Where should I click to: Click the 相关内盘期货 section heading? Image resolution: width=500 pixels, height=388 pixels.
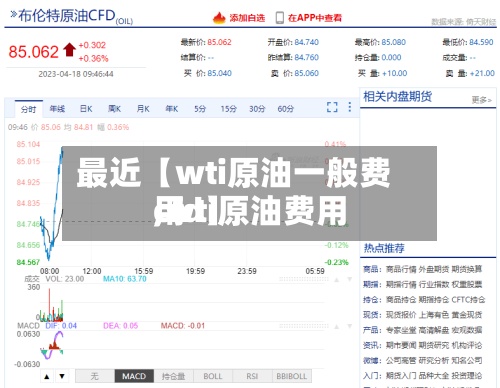point(398,97)
